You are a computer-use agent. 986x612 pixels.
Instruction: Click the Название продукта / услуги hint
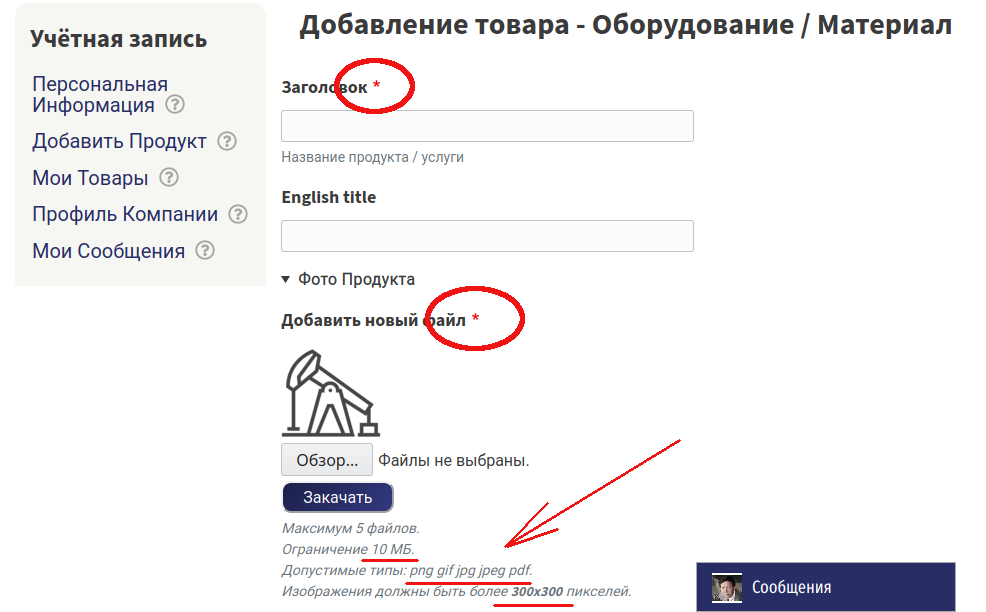coord(372,157)
